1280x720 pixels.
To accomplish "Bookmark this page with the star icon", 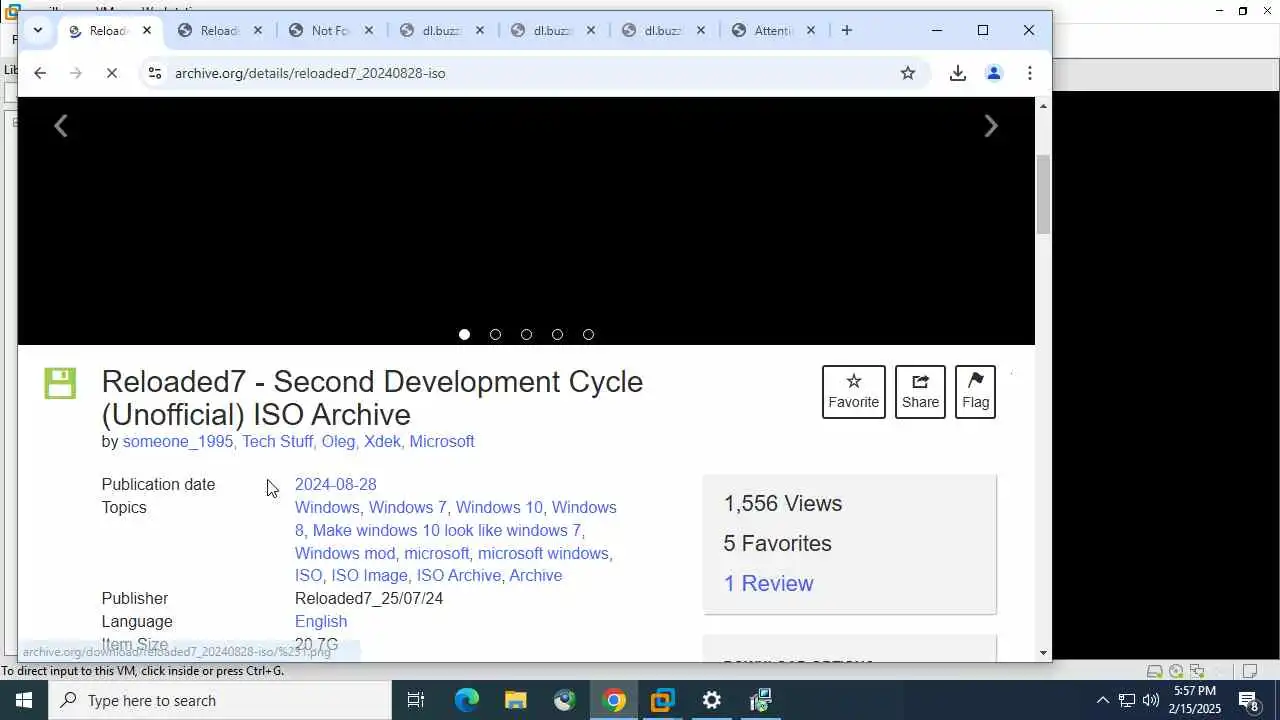I will [x=908, y=73].
